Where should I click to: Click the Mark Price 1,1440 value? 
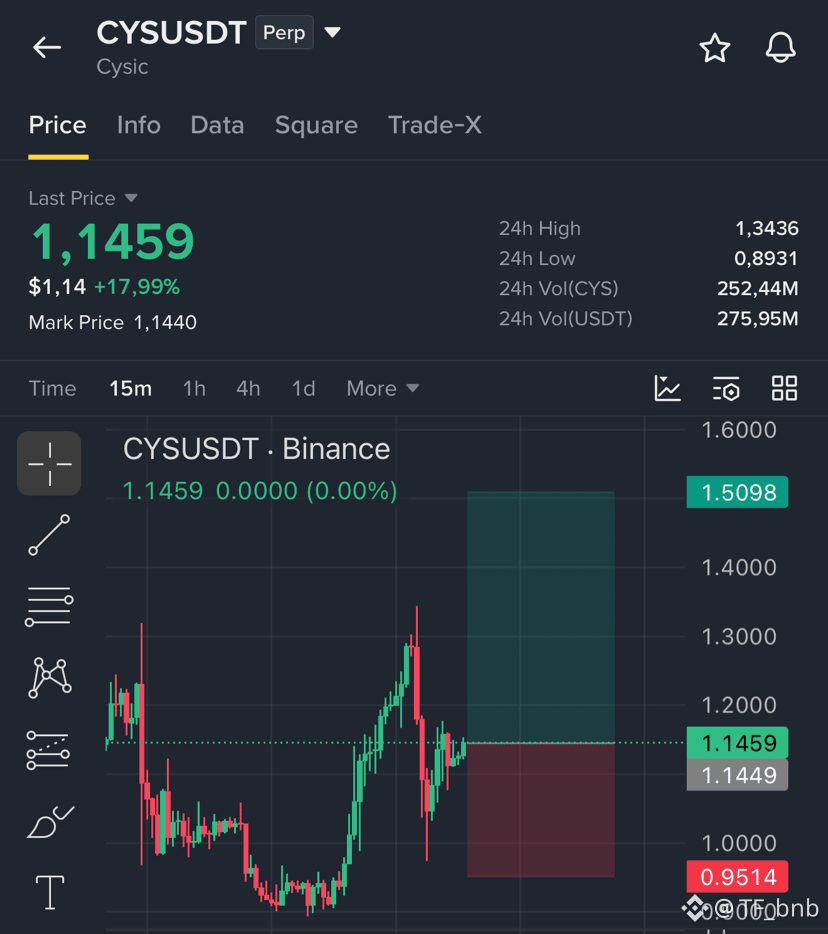(165, 322)
